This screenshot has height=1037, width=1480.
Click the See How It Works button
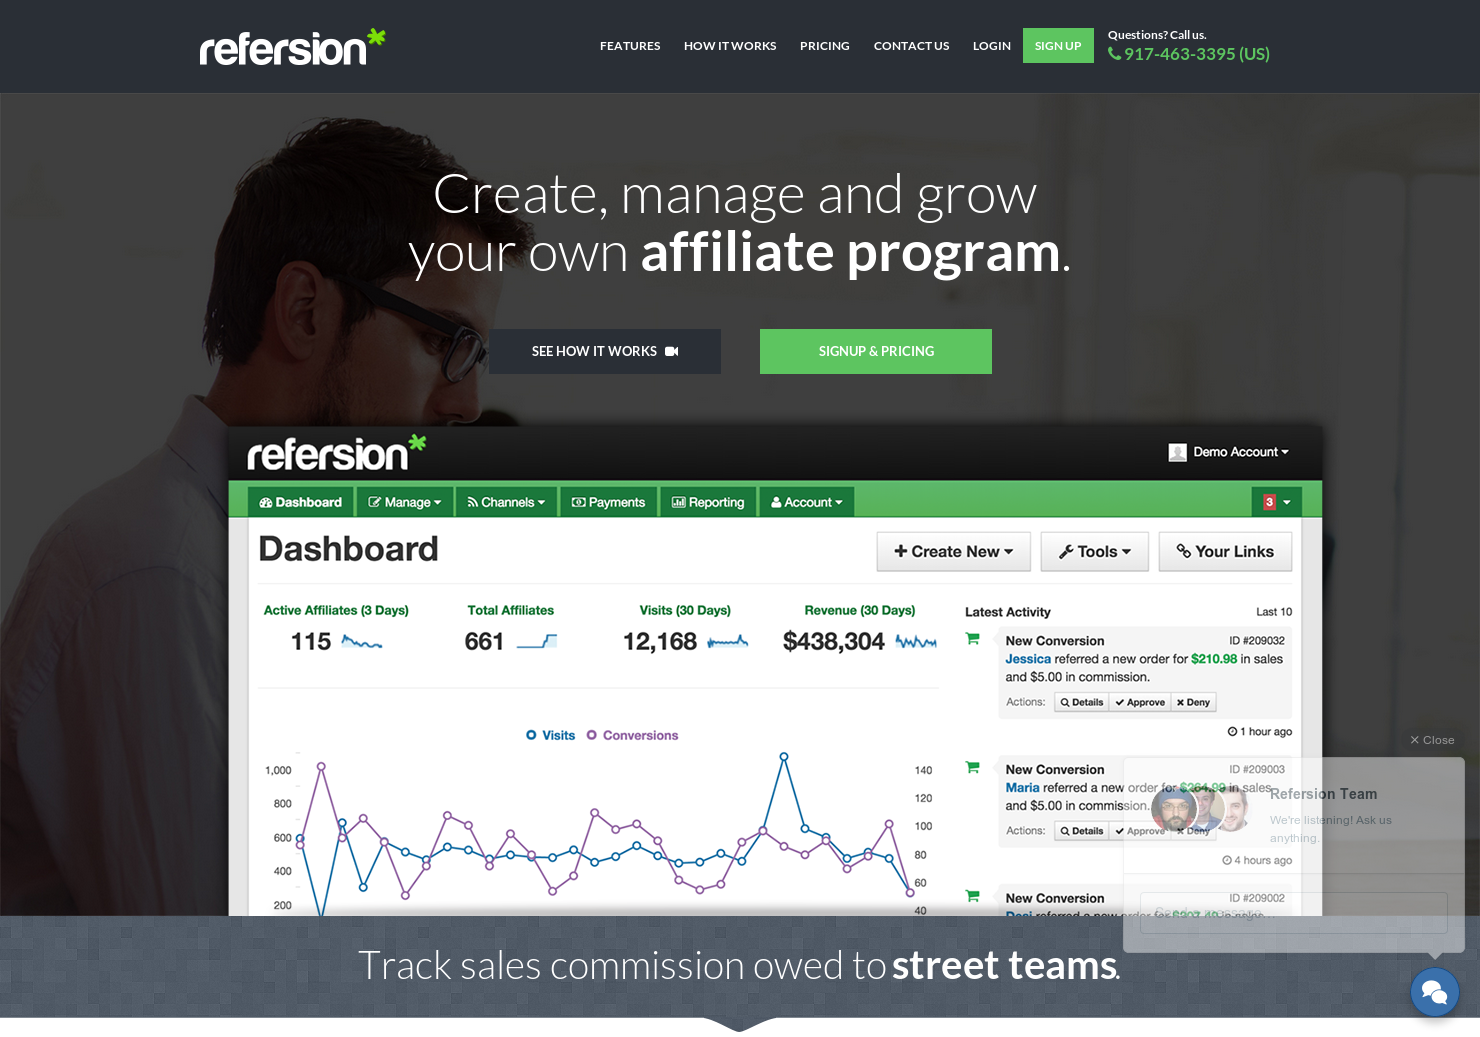point(605,351)
